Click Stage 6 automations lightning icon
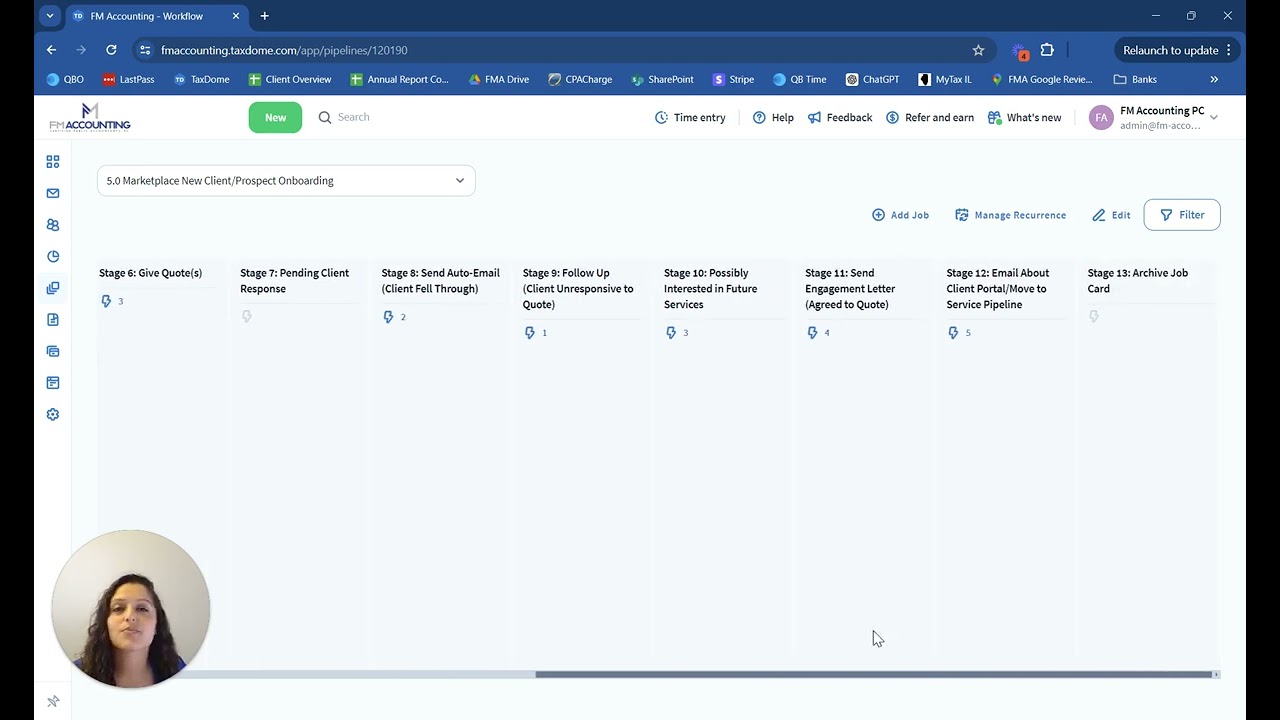1280x720 pixels. click(106, 301)
